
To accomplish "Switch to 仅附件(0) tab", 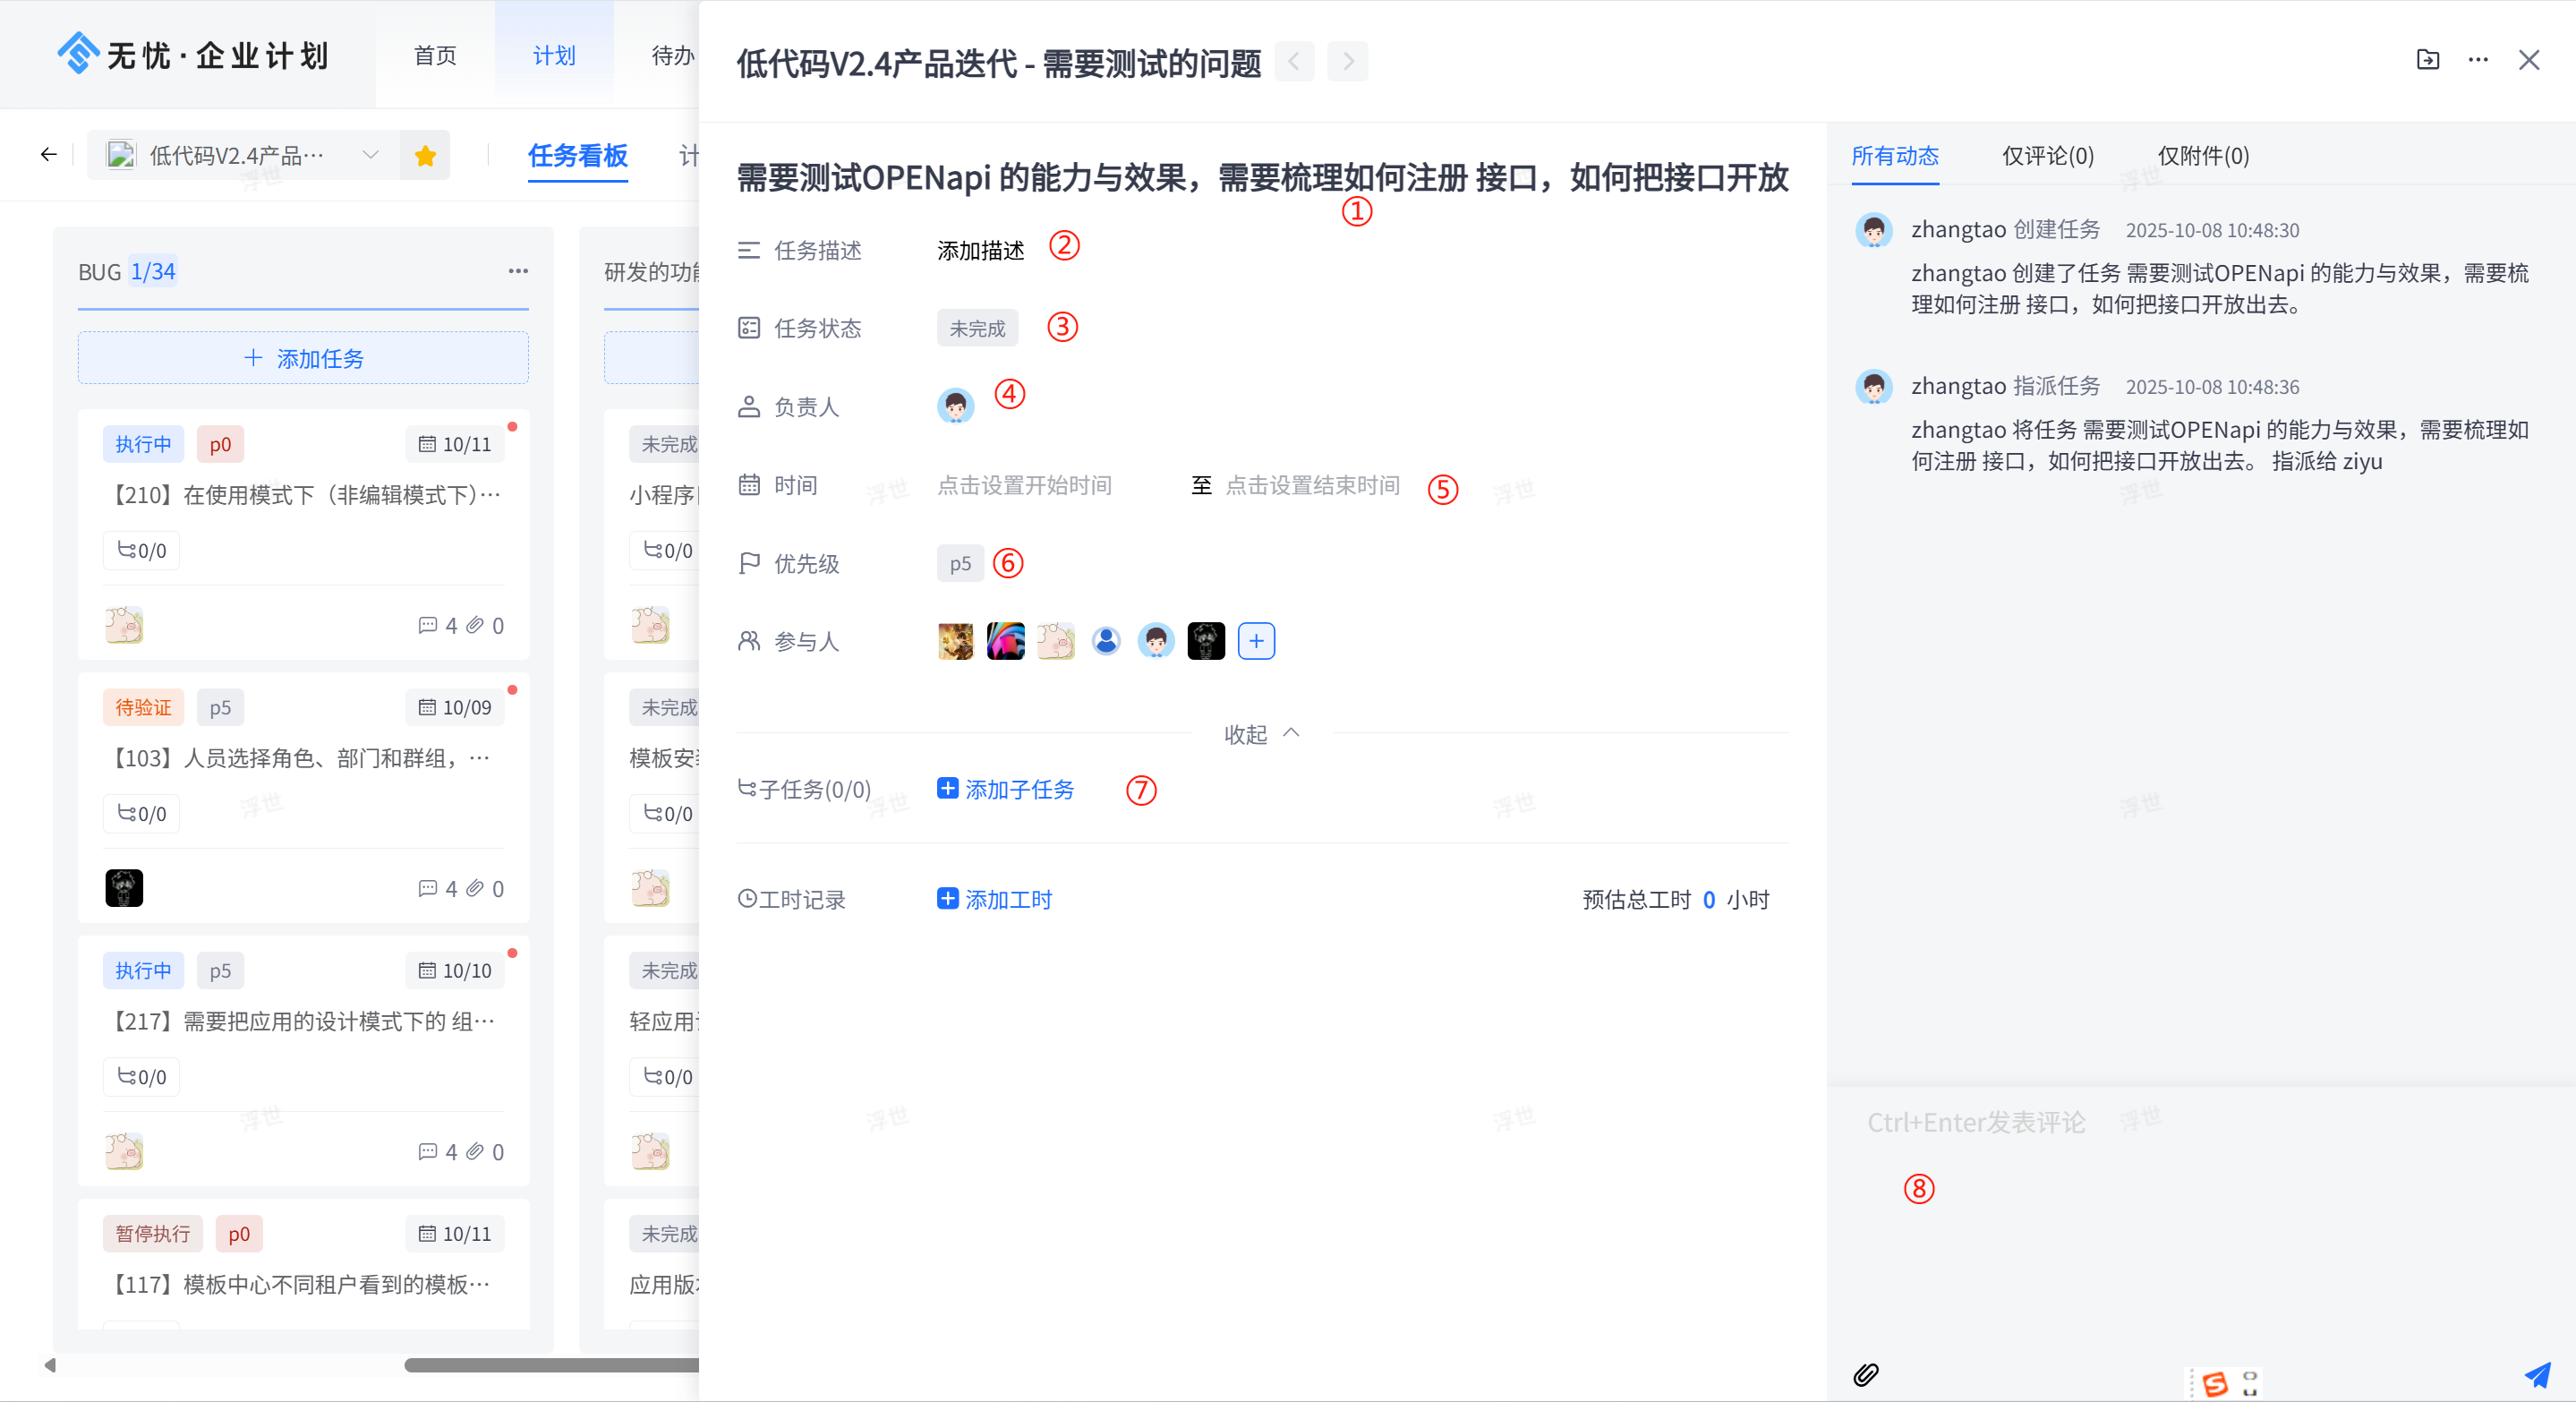I will (2203, 156).
